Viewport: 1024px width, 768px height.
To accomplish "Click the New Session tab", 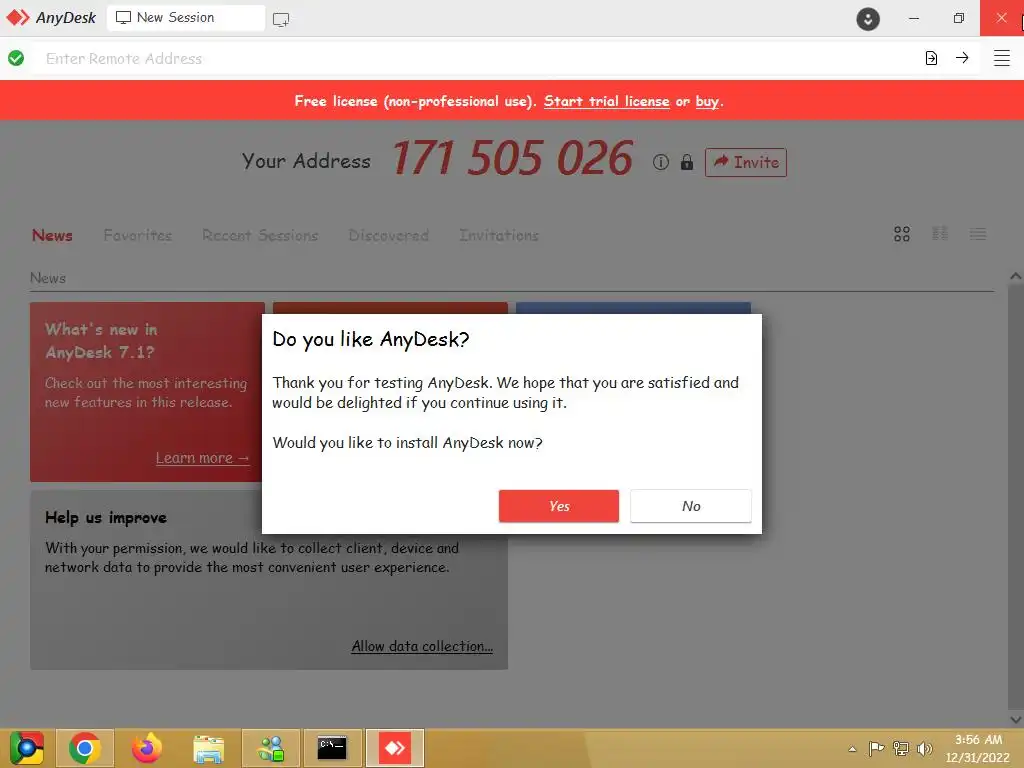I will point(186,18).
